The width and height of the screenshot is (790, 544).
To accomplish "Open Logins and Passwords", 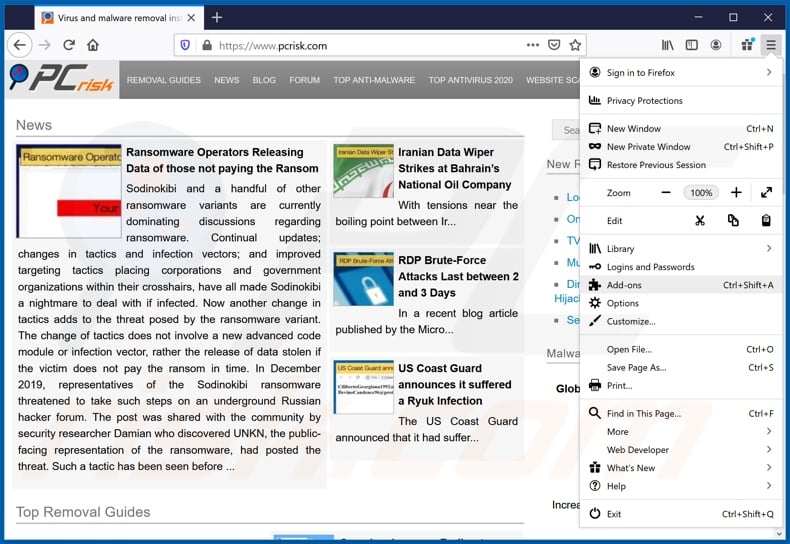I will [681, 267].
